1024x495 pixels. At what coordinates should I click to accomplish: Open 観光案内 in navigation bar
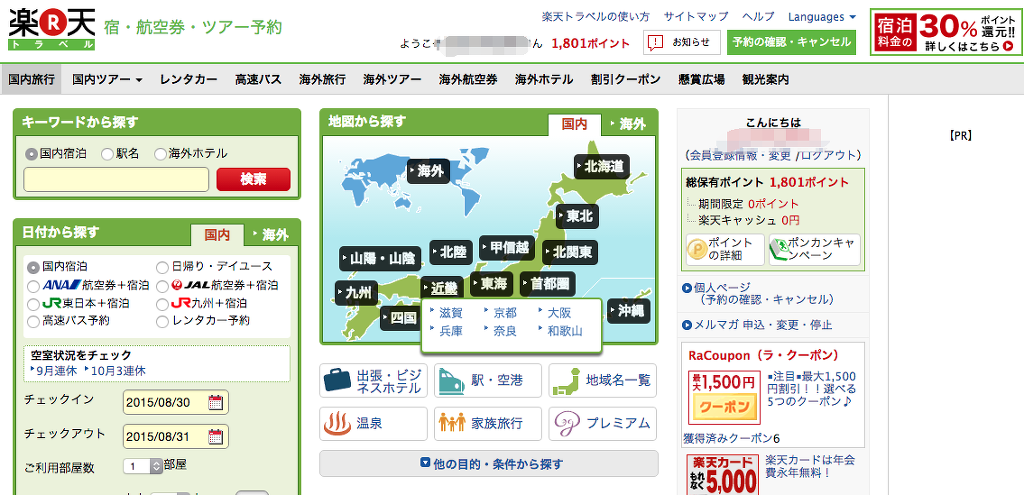[765, 80]
